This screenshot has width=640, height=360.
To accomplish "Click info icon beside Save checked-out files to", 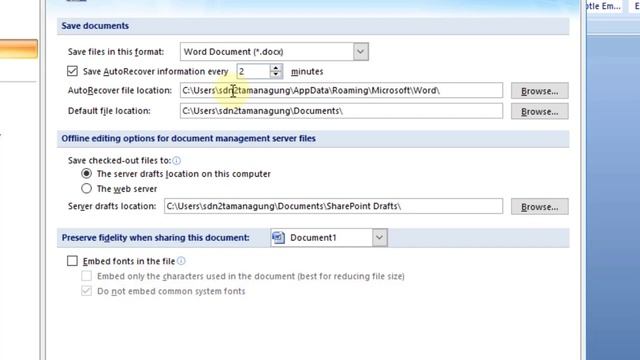I will click(x=176, y=160).
